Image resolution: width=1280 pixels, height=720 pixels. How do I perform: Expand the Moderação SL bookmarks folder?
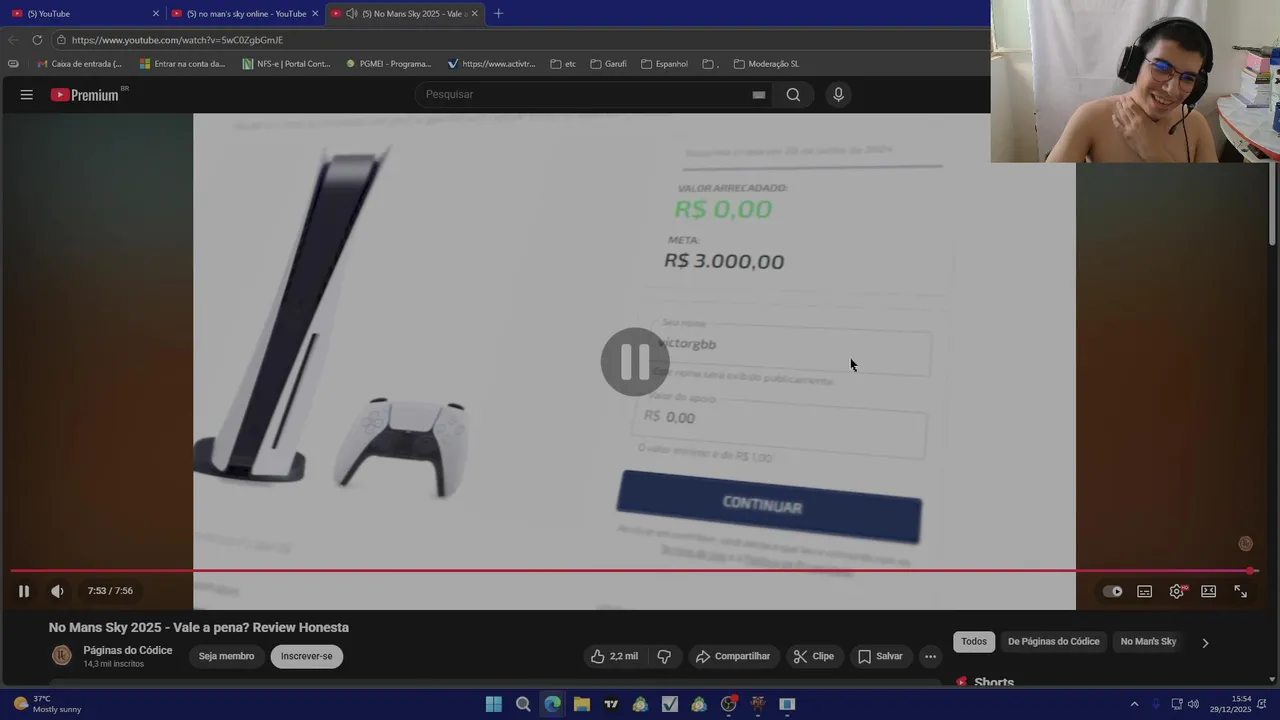(x=766, y=64)
